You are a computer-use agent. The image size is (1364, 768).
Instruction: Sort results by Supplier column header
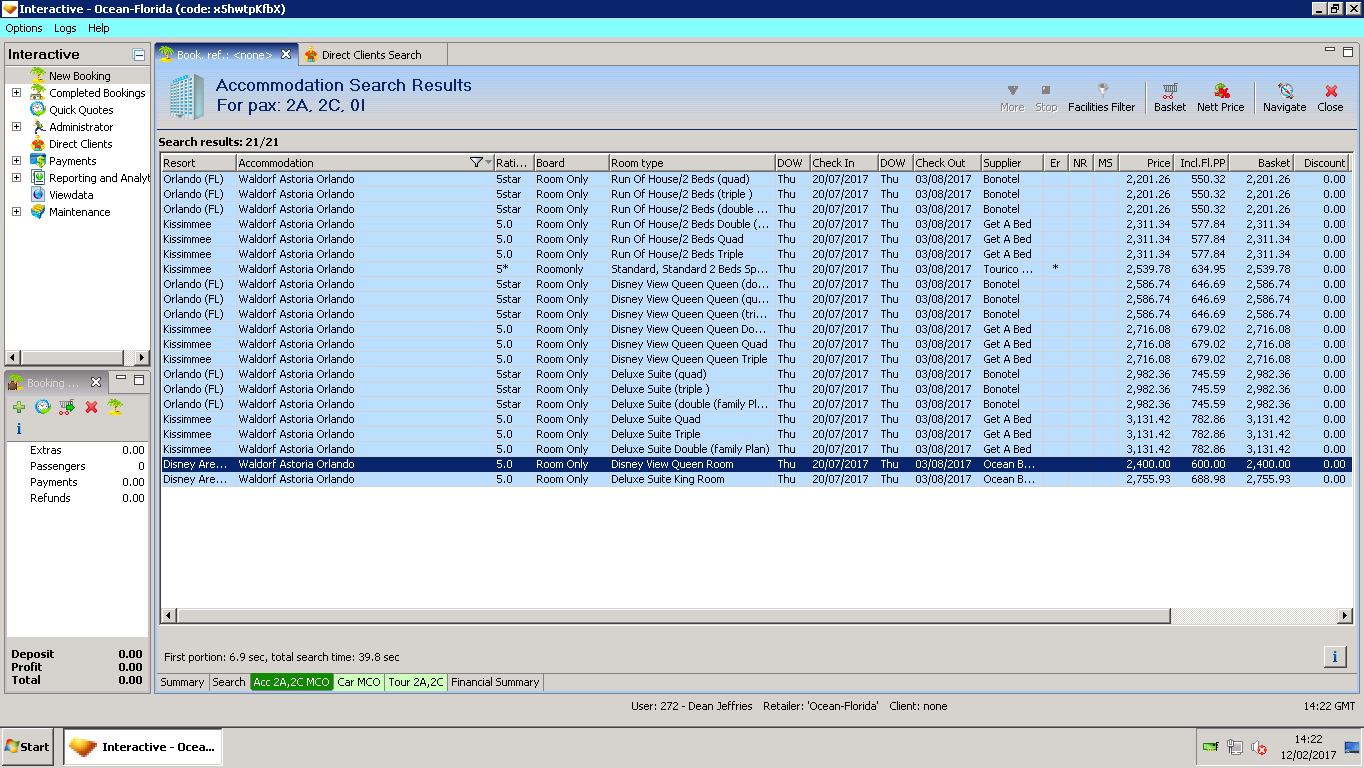coord(1011,163)
